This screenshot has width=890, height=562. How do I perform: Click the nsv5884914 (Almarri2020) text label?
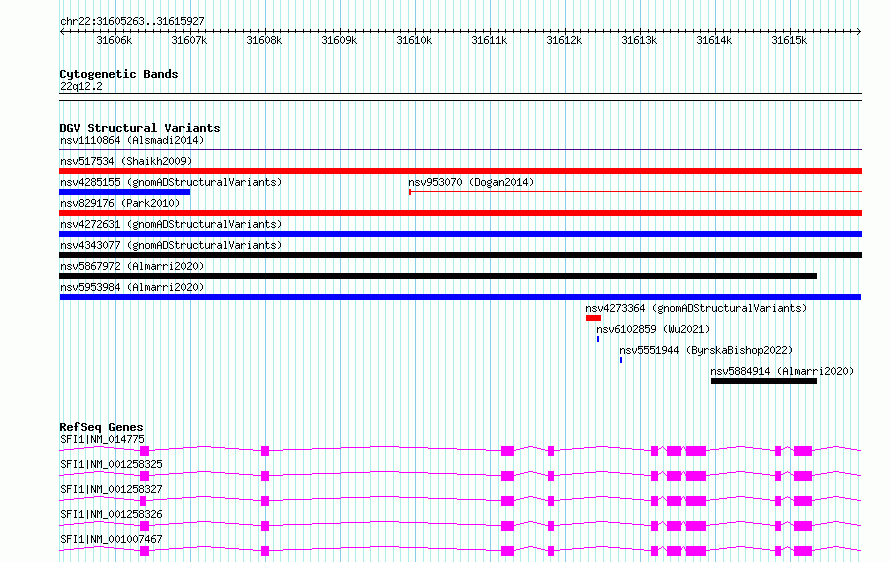(782, 371)
